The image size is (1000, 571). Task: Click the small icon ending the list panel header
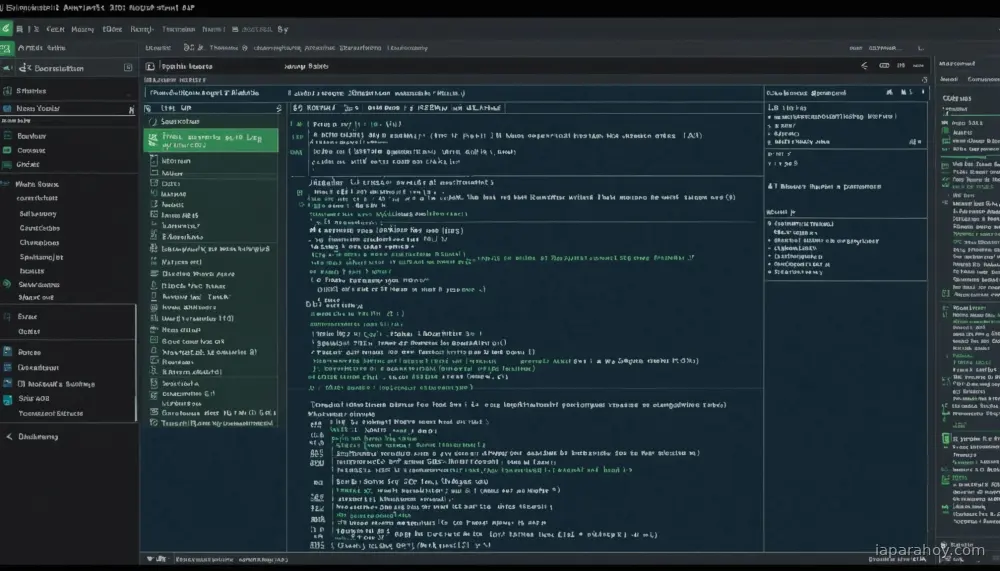pos(278,108)
